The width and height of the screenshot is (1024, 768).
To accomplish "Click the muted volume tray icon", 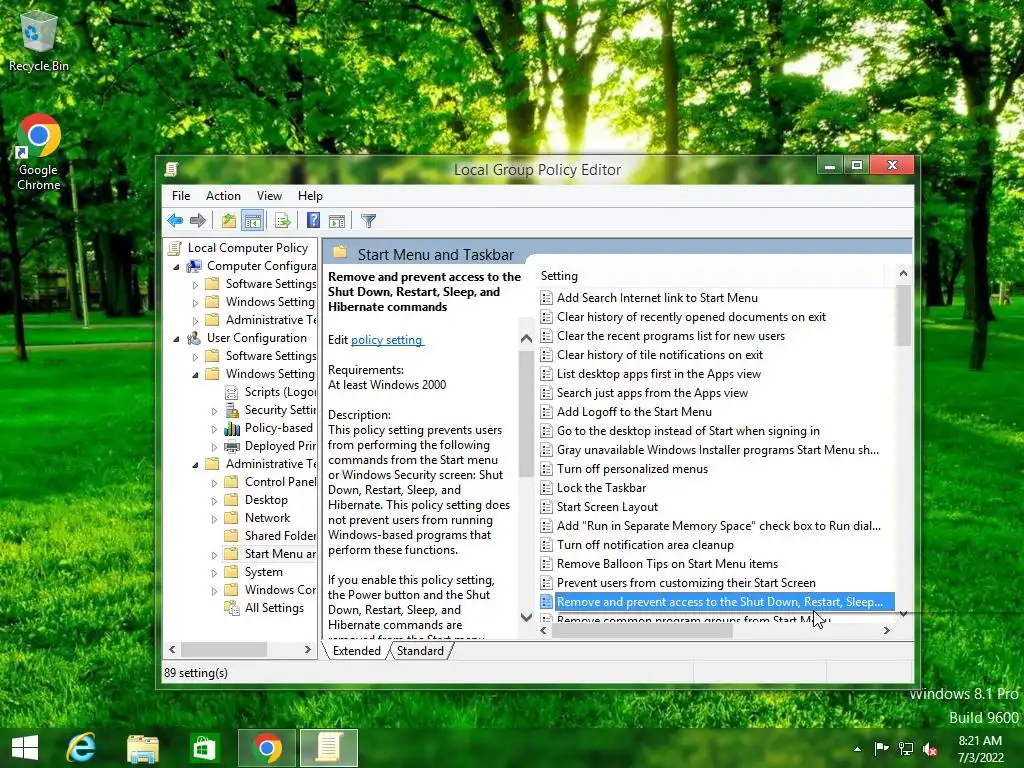I will click(x=930, y=749).
